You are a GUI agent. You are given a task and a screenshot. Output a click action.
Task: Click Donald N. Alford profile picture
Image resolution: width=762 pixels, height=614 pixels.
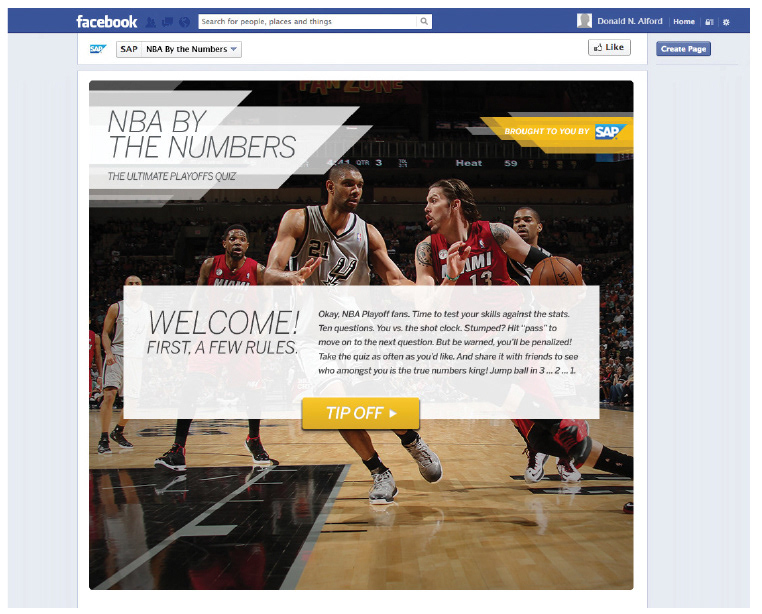point(584,21)
